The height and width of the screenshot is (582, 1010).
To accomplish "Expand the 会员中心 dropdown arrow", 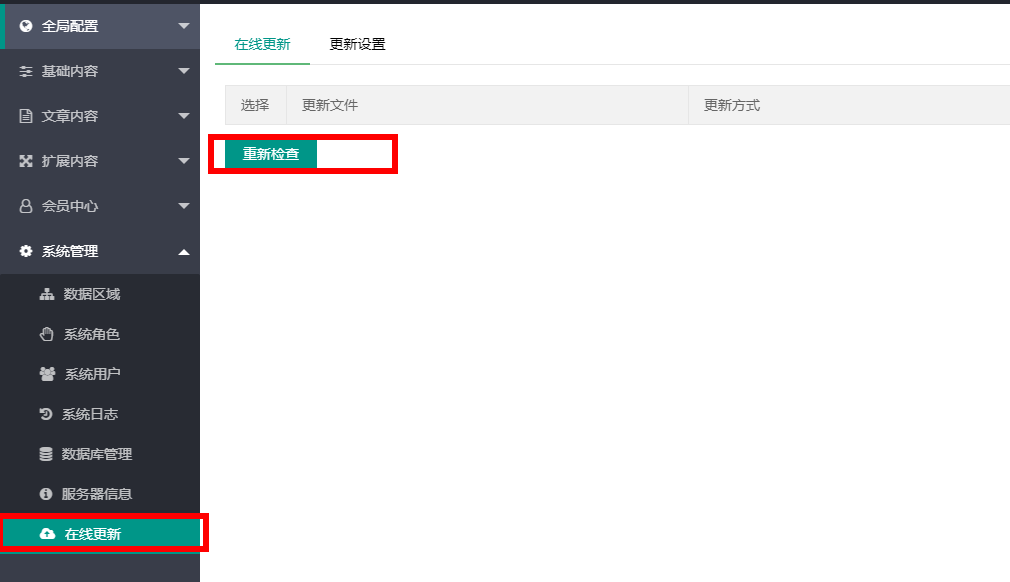I will coord(184,206).
